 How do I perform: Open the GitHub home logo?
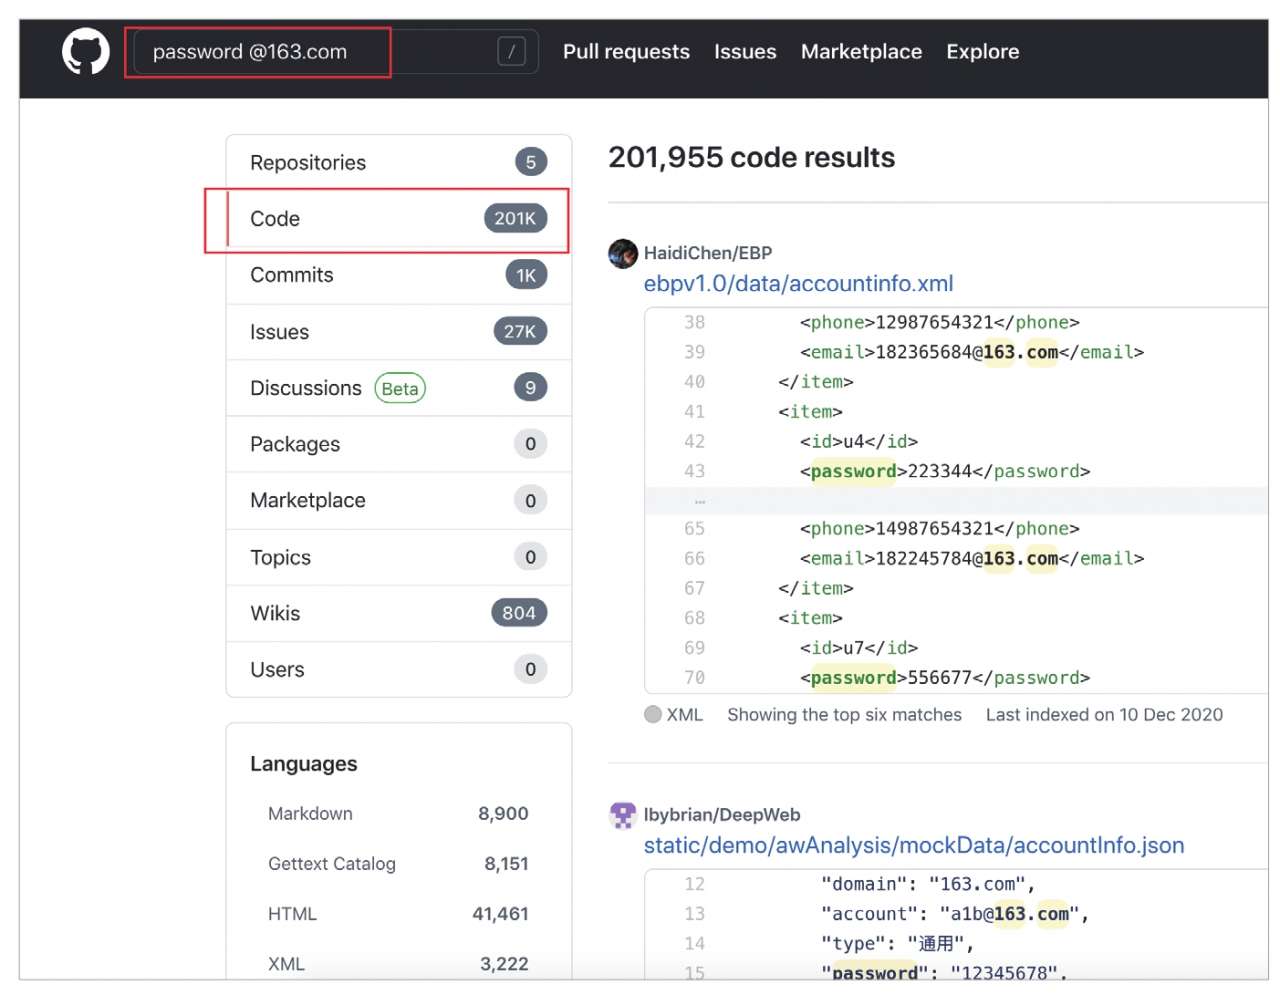[x=86, y=51]
